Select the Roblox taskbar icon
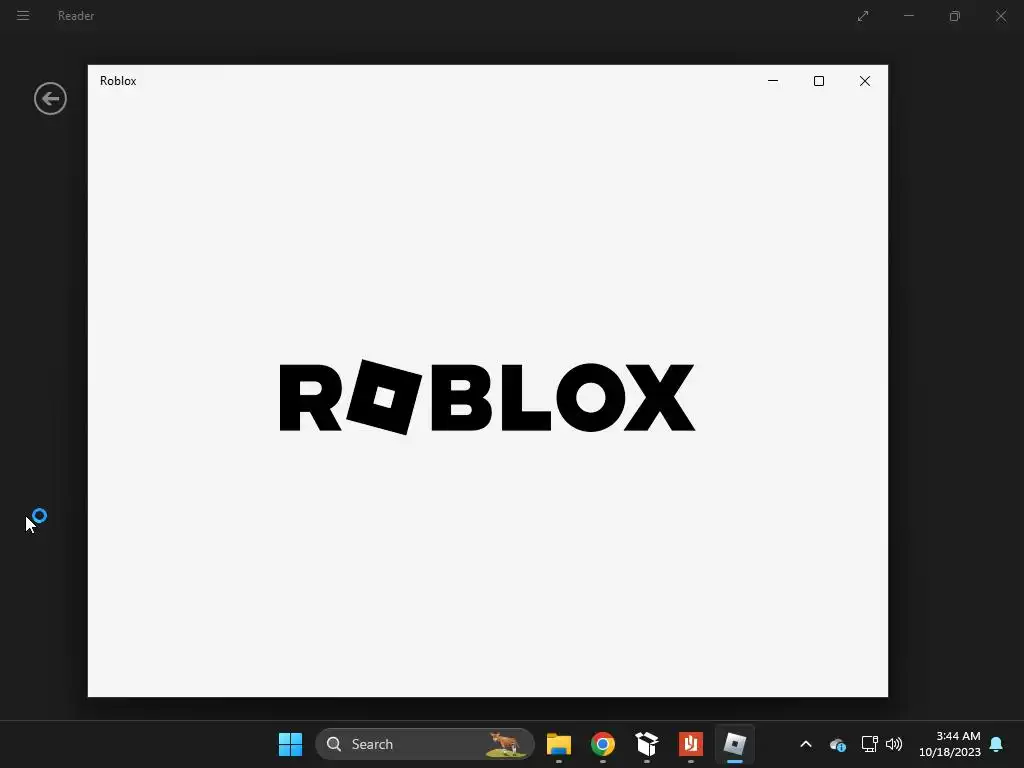Viewport: 1024px width, 768px height. (735, 744)
